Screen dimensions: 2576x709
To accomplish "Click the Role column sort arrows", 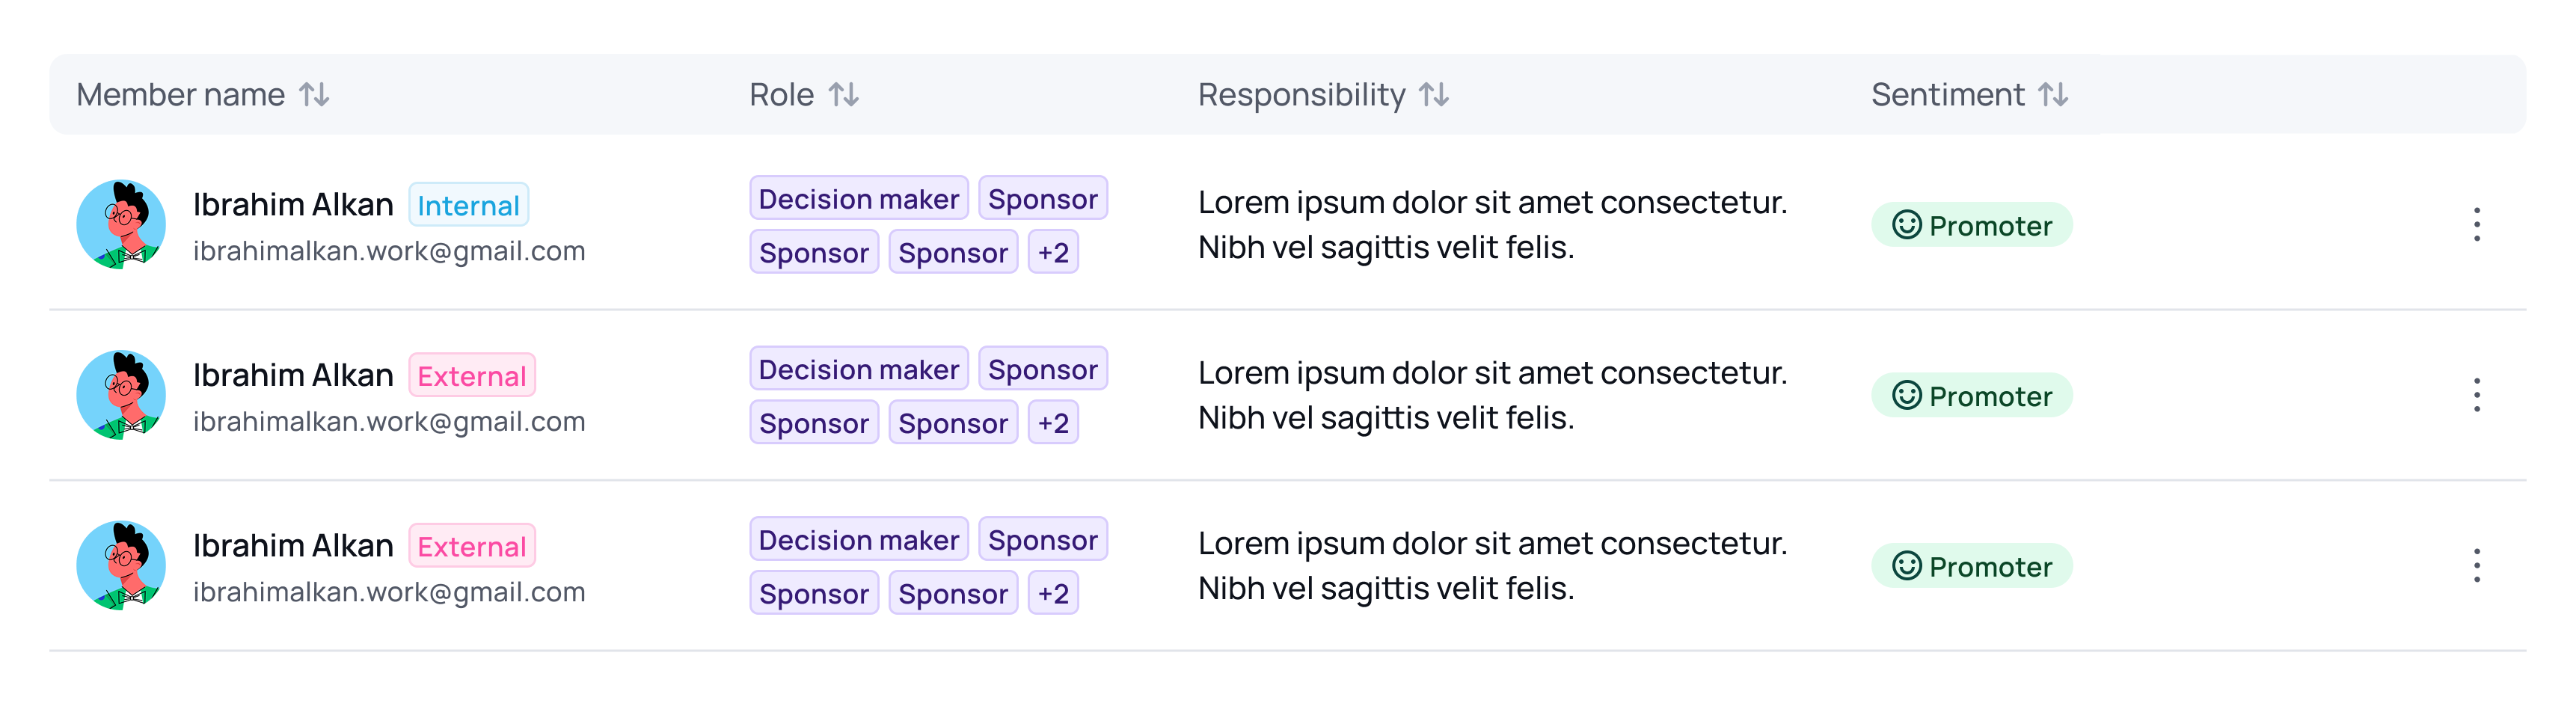I will [x=843, y=95].
